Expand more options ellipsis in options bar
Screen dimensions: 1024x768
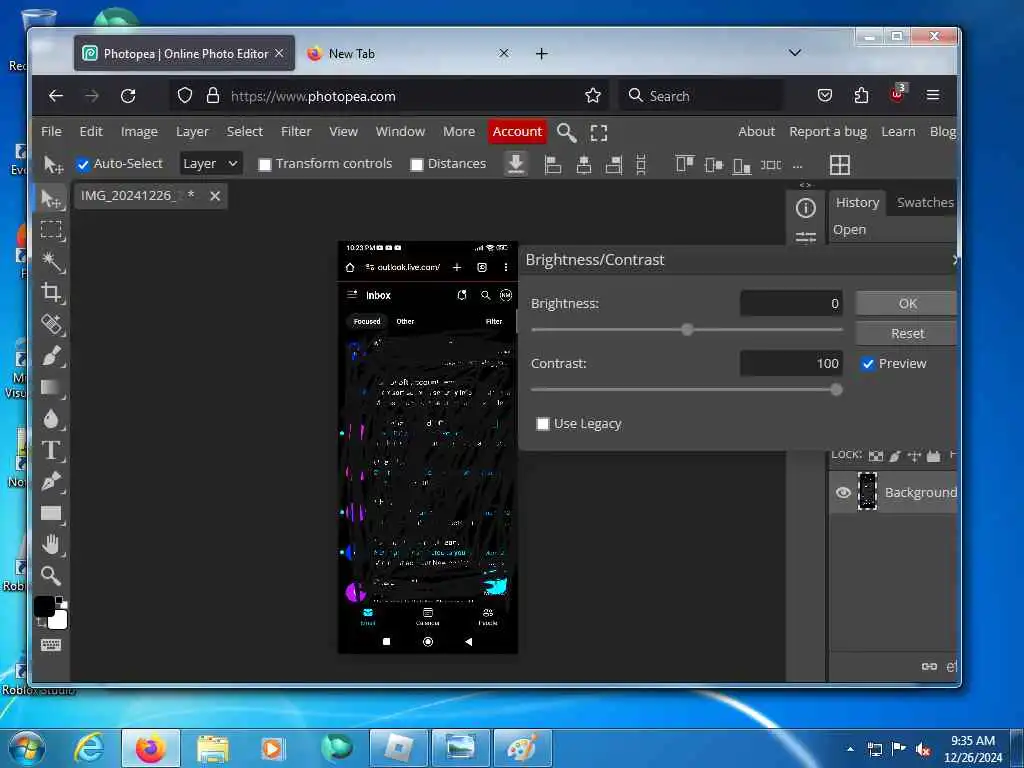click(797, 166)
